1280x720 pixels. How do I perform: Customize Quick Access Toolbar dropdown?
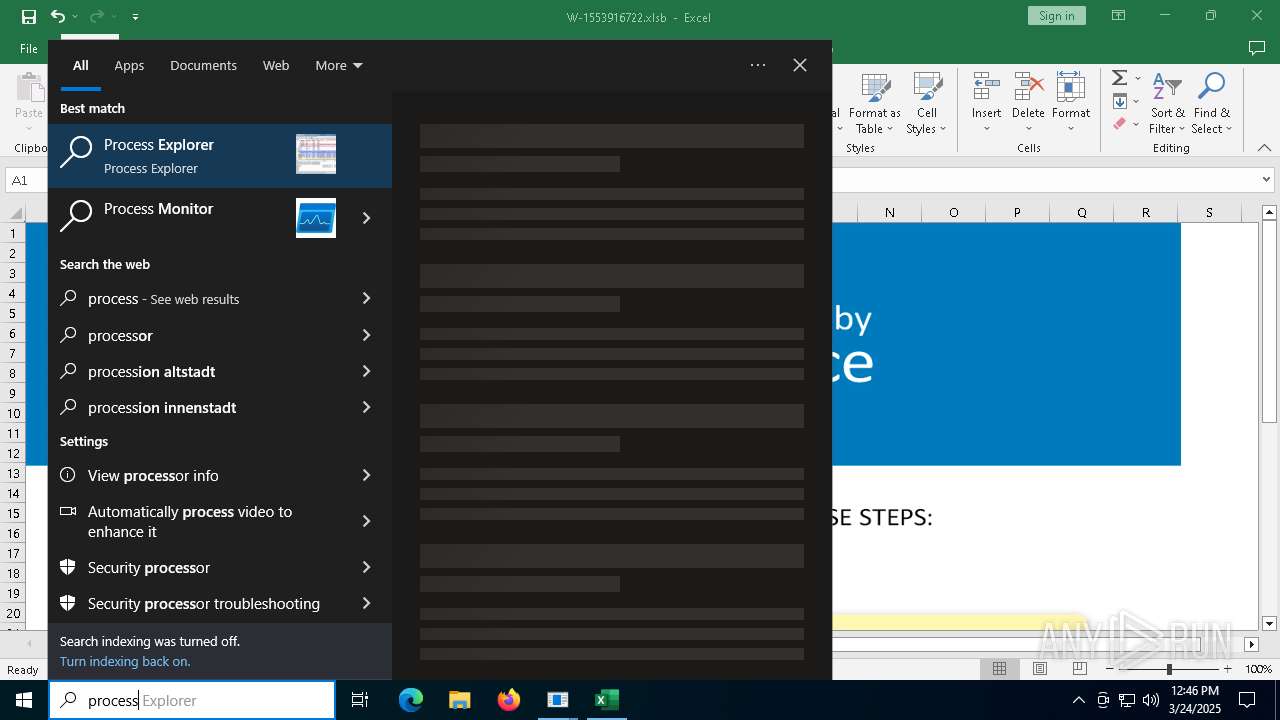click(x=135, y=17)
